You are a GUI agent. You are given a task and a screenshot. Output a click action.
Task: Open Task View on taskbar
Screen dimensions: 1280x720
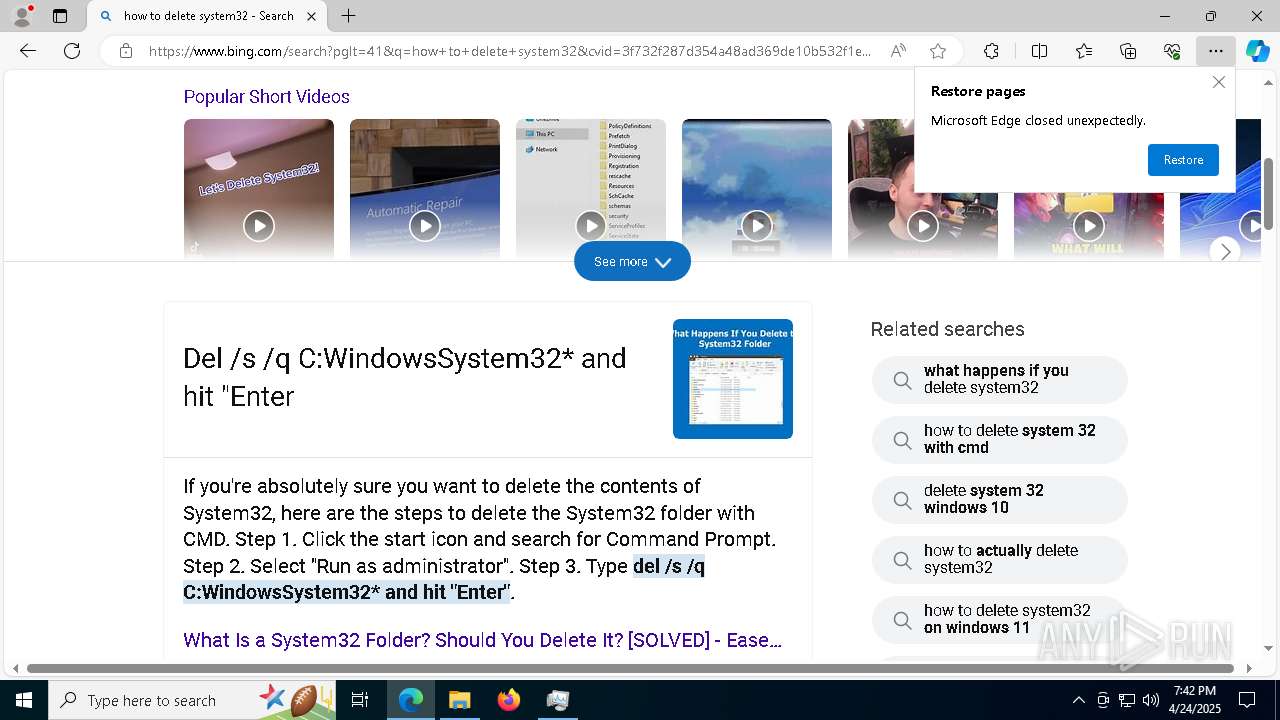coord(360,700)
